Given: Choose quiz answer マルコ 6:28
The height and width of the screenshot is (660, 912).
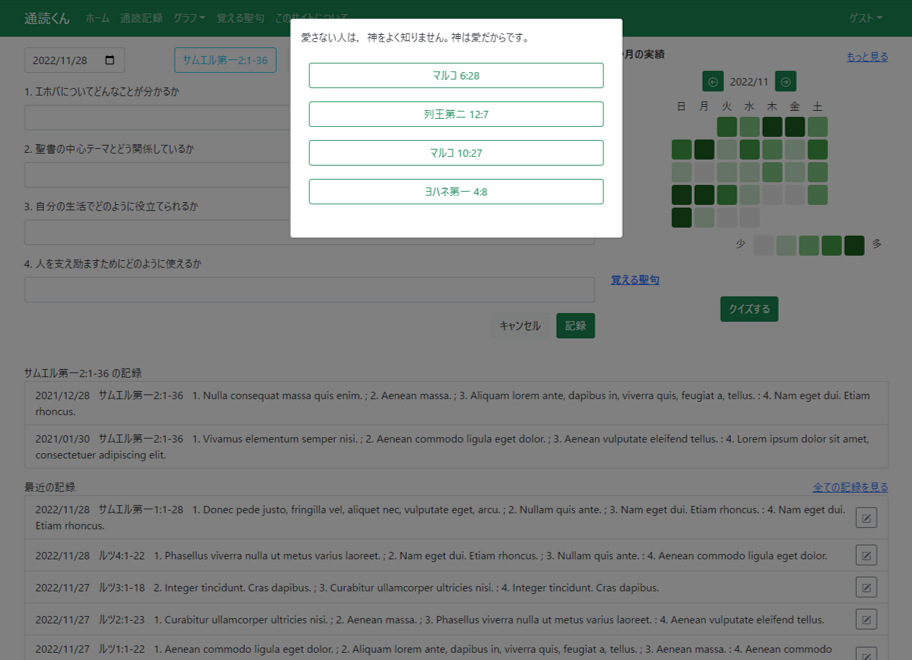Looking at the screenshot, I should (456, 76).
